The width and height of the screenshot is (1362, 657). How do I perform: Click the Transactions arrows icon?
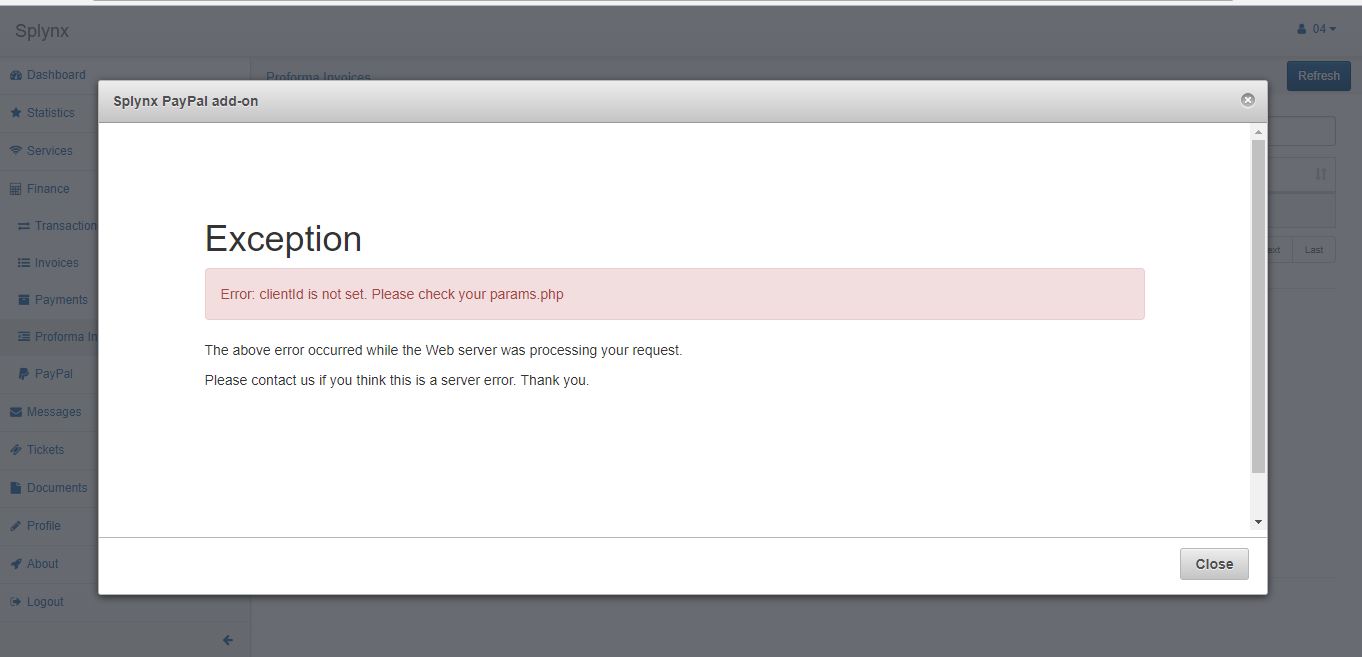24,226
